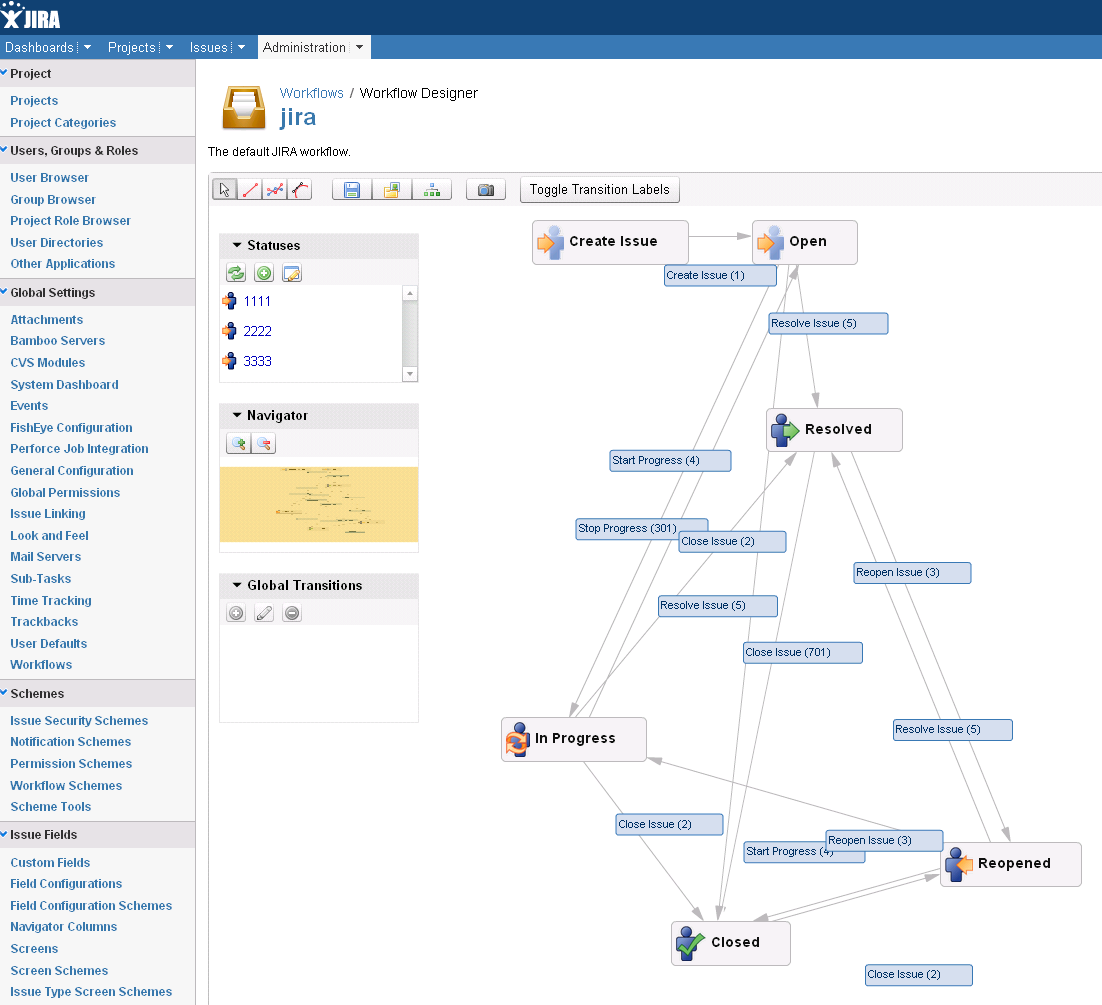This screenshot has width=1102, height=1005.
Task: Click the JIRA logo in the header
Action: pos(31,17)
